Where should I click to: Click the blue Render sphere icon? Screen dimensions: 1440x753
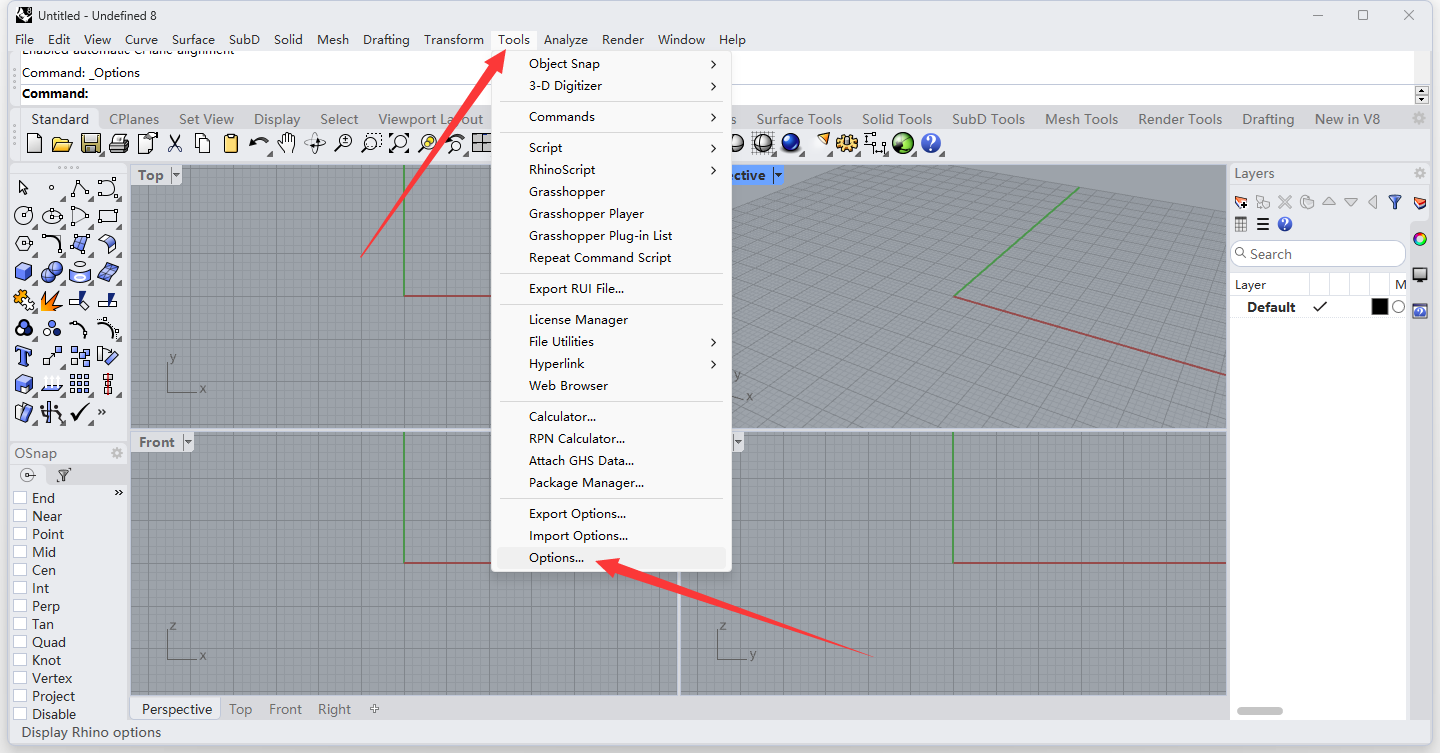click(792, 144)
